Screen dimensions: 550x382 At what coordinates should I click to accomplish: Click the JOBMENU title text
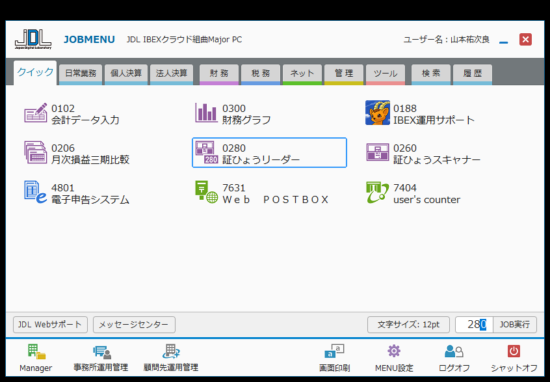(89, 39)
